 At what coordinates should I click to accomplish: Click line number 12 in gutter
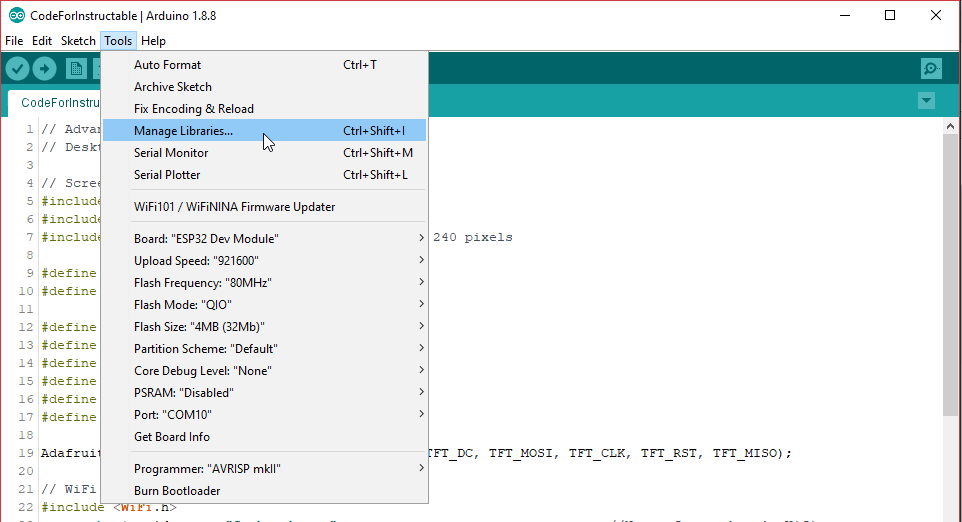click(26, 327)
